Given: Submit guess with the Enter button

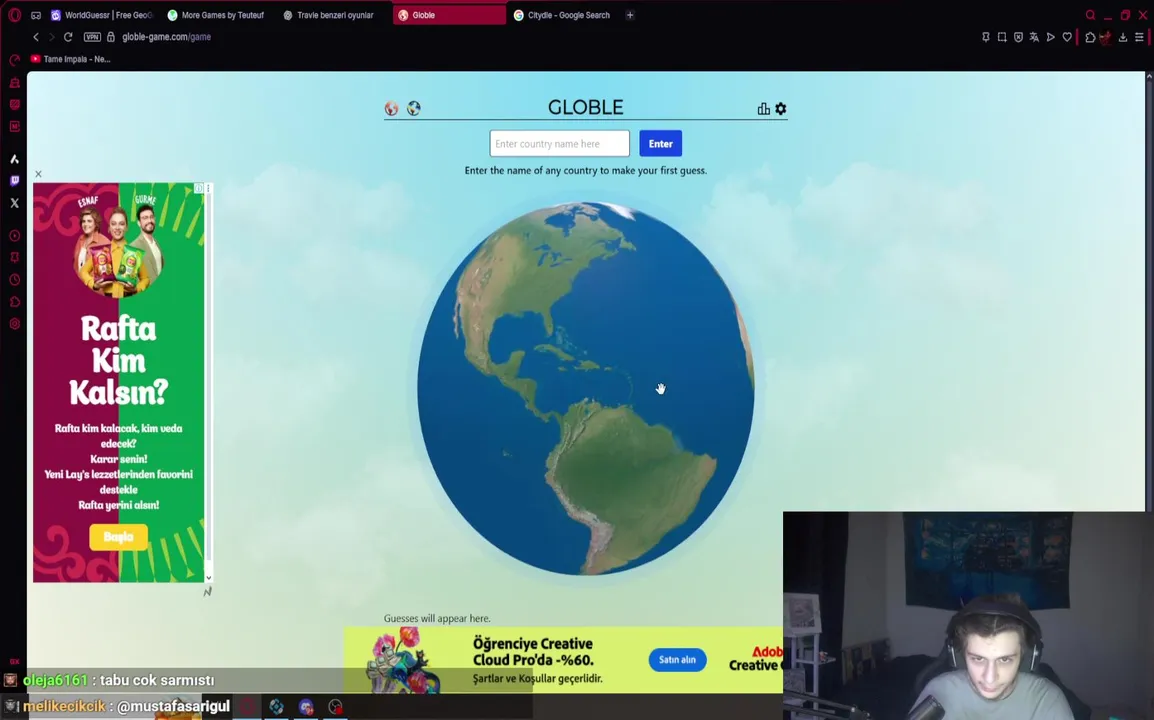Looking at the screenshot, I should (x=661, y=144).
